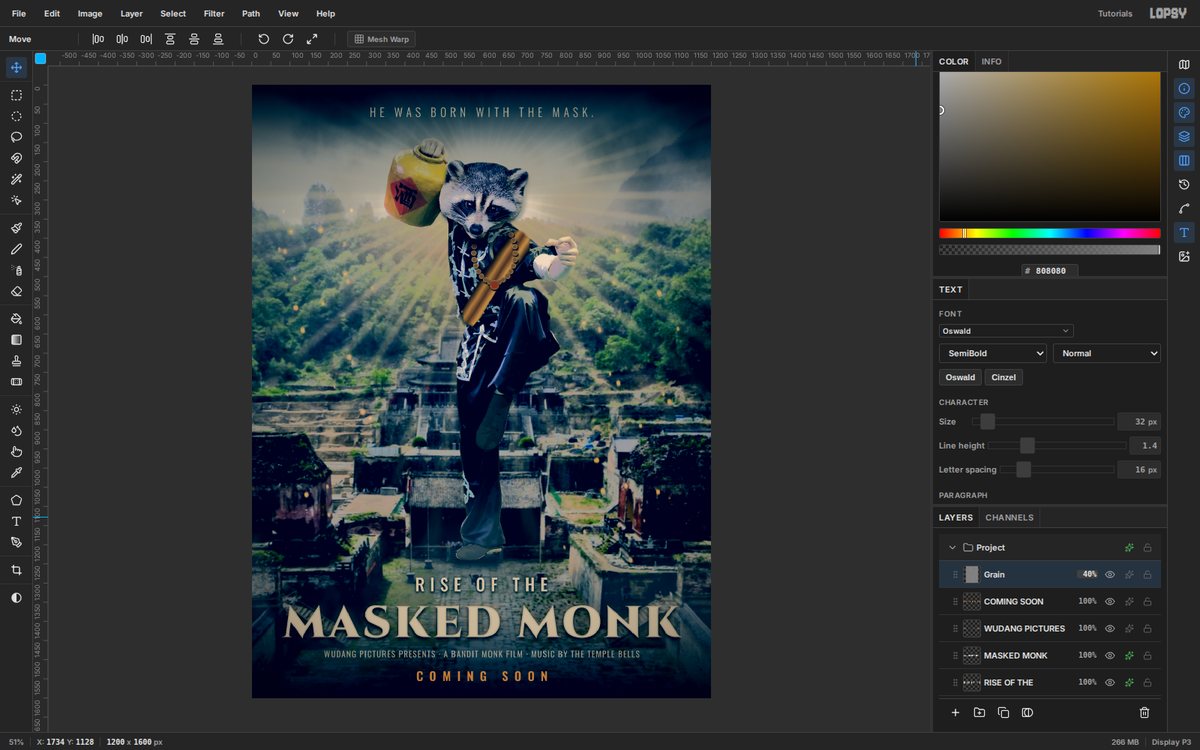Select the elliptical marquee tool
1200x750 pixels.
coord(16,116)
